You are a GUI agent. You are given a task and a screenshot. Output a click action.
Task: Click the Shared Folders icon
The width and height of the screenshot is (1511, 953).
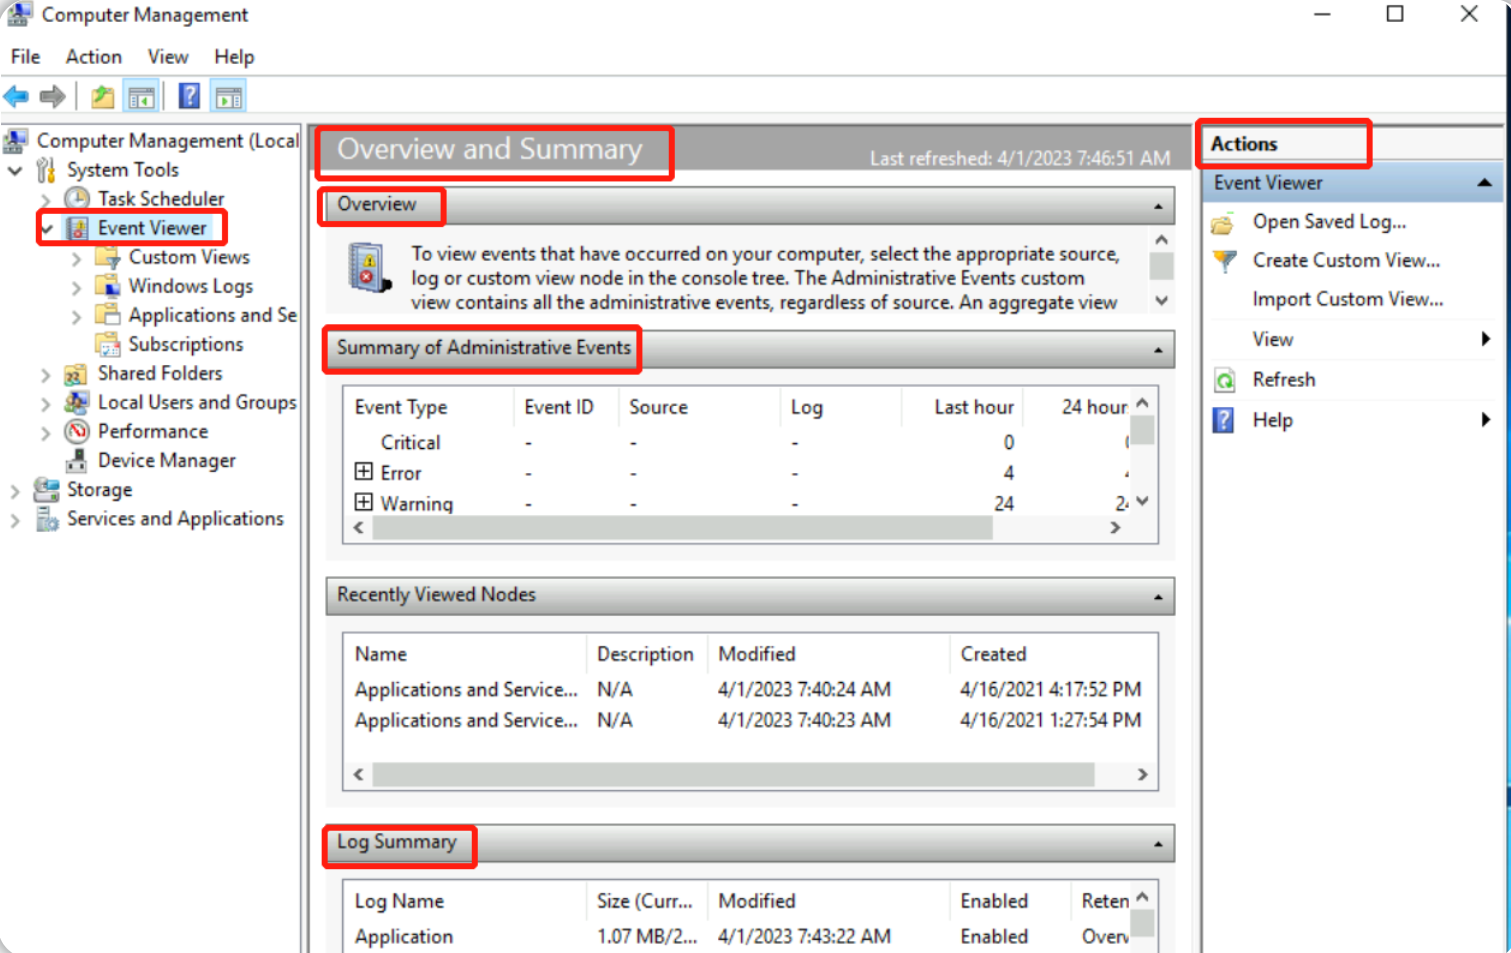click(x=76, y=374)
